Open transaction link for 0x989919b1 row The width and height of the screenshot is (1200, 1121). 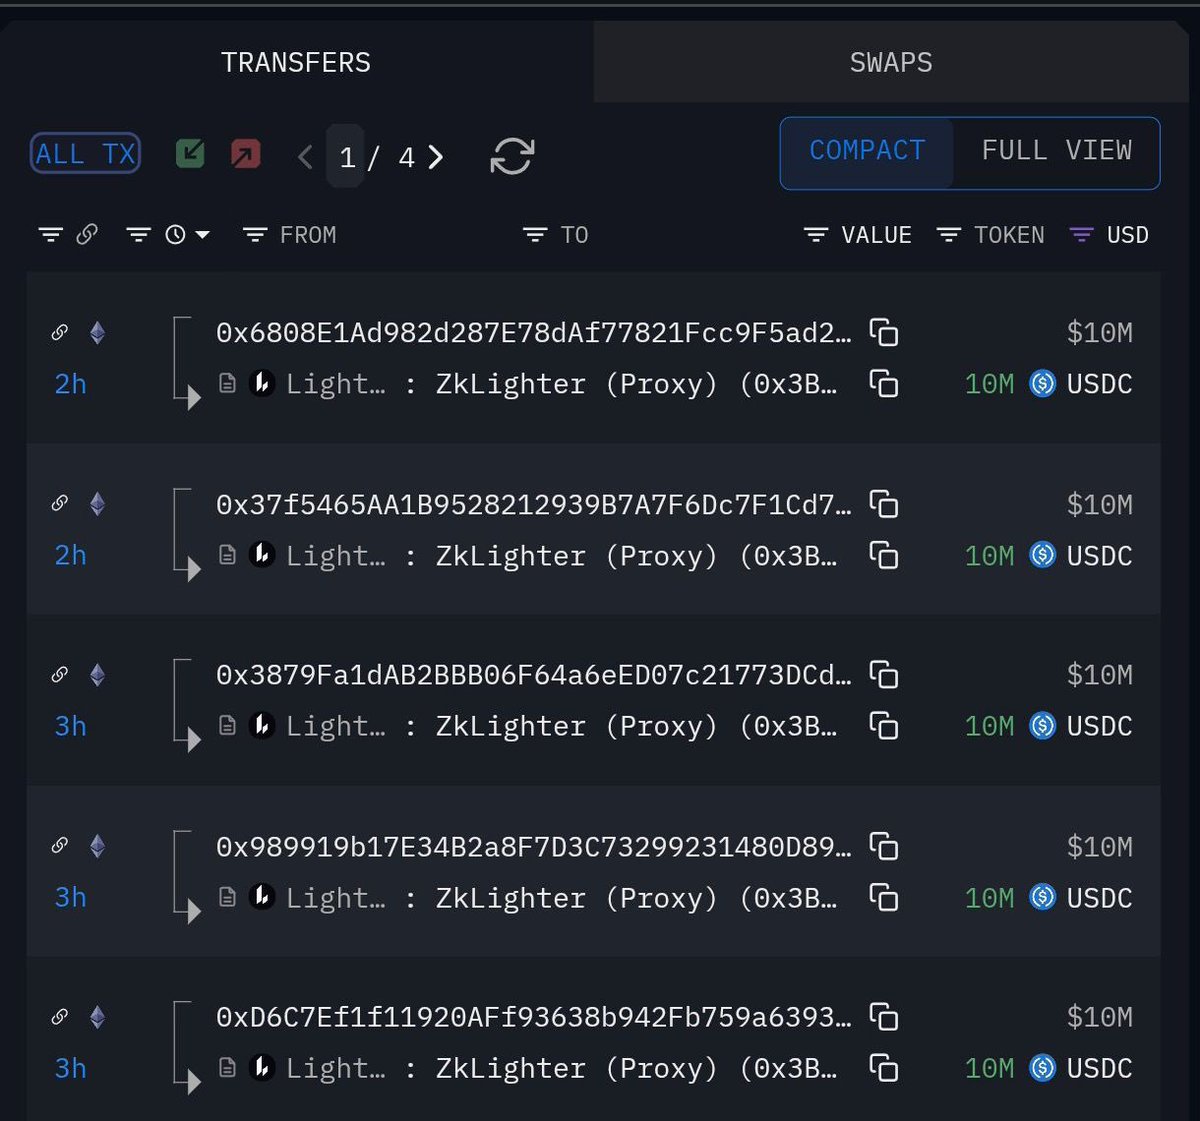[x=60, y=846]
